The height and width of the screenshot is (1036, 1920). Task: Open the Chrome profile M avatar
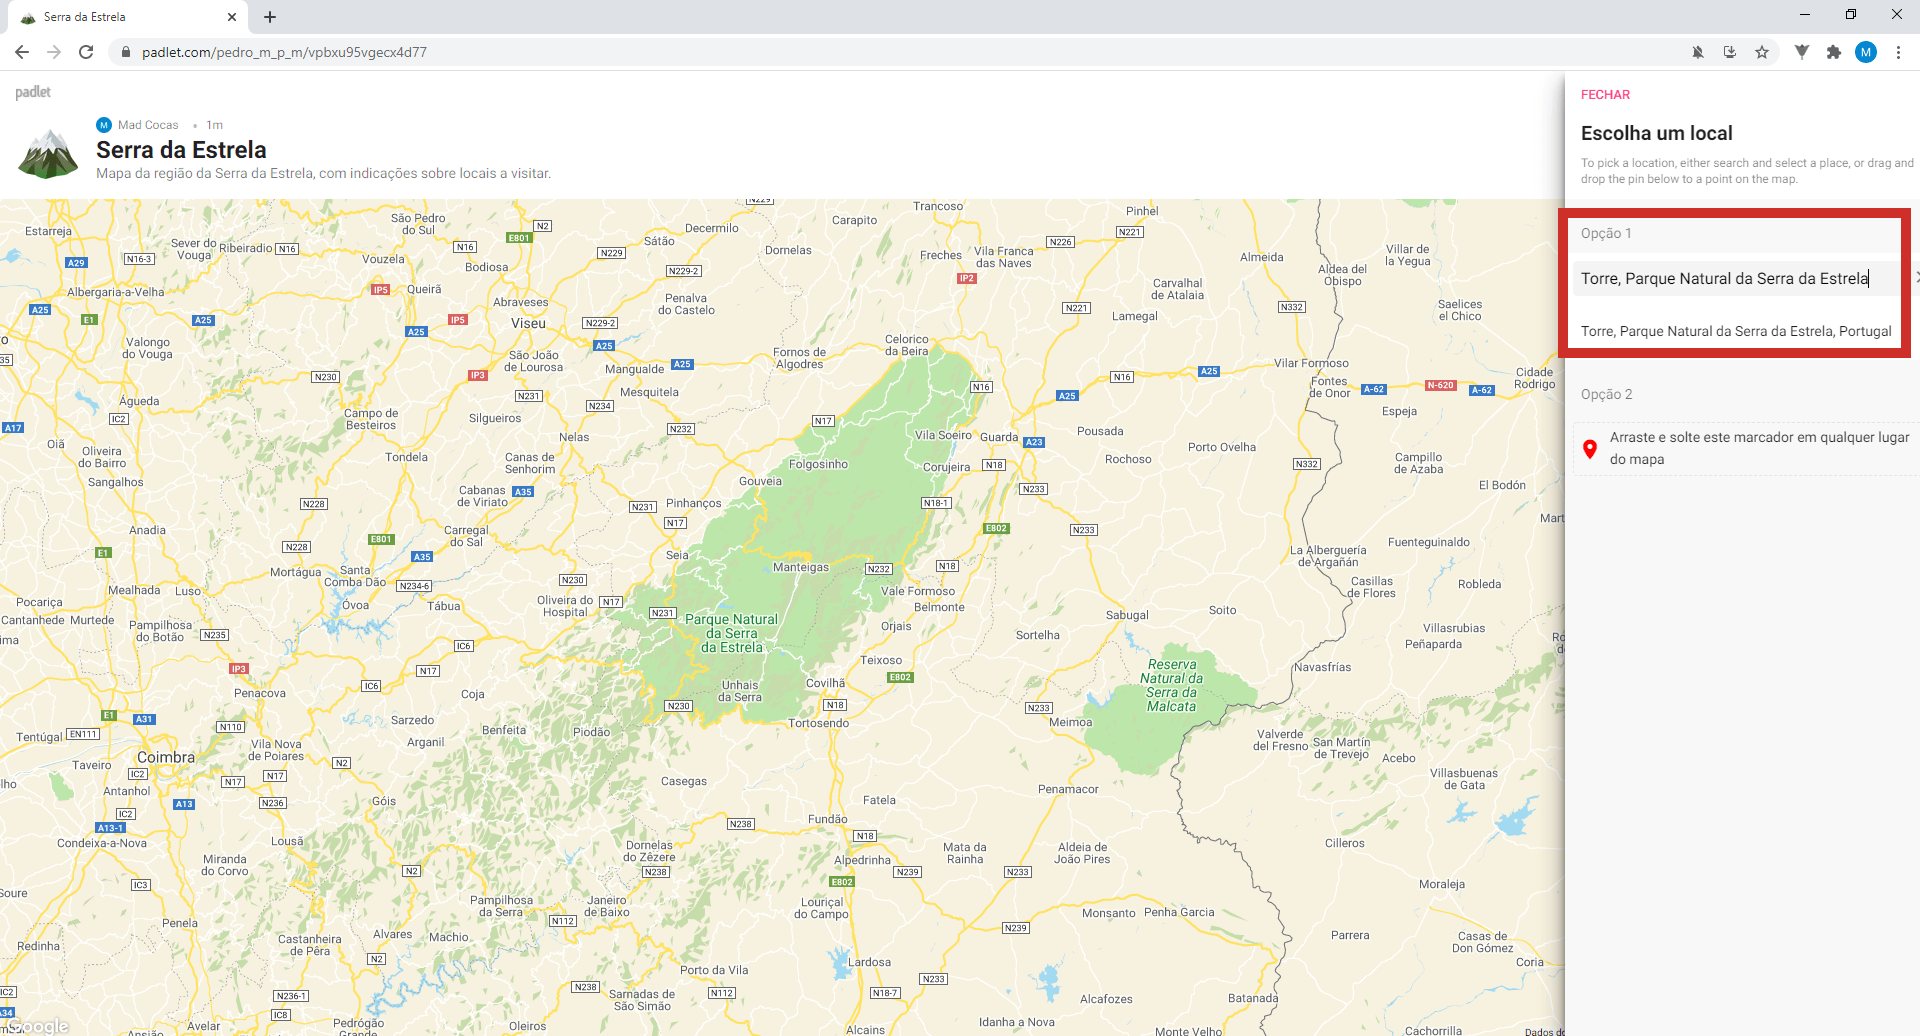point(1866,52)
